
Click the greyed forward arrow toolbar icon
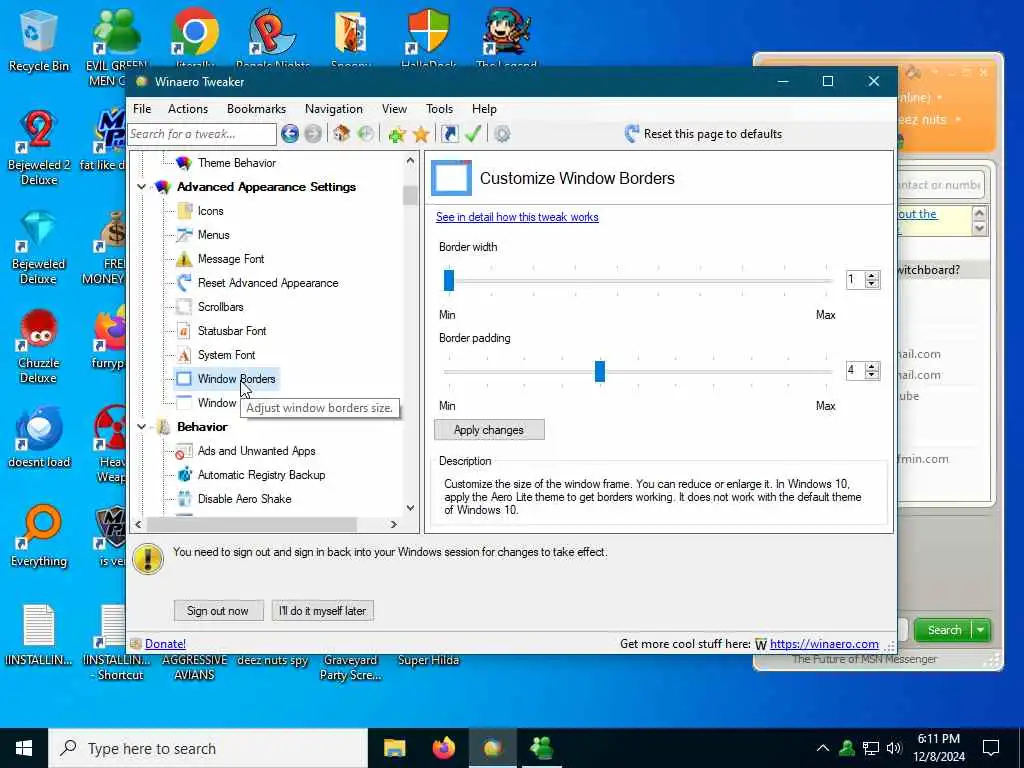(x=313, y=134)
